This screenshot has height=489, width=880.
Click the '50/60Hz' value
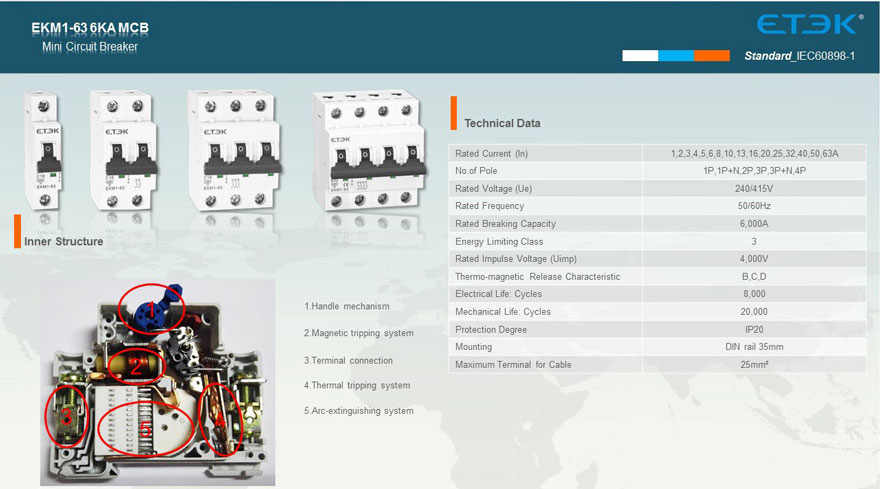click(x=754, y=206)
